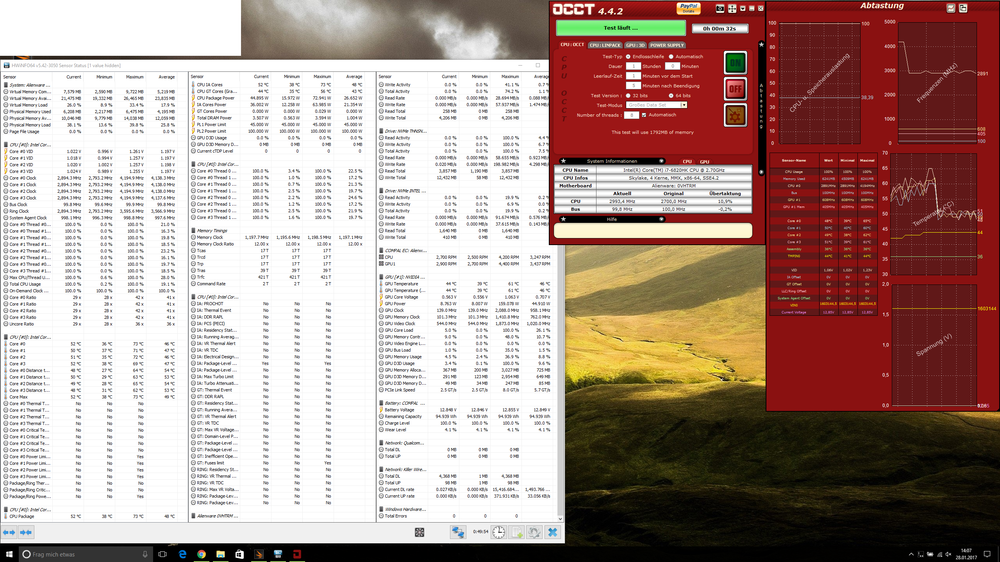
Task: Choose the 32 bits test version
Action: [628, 95]
